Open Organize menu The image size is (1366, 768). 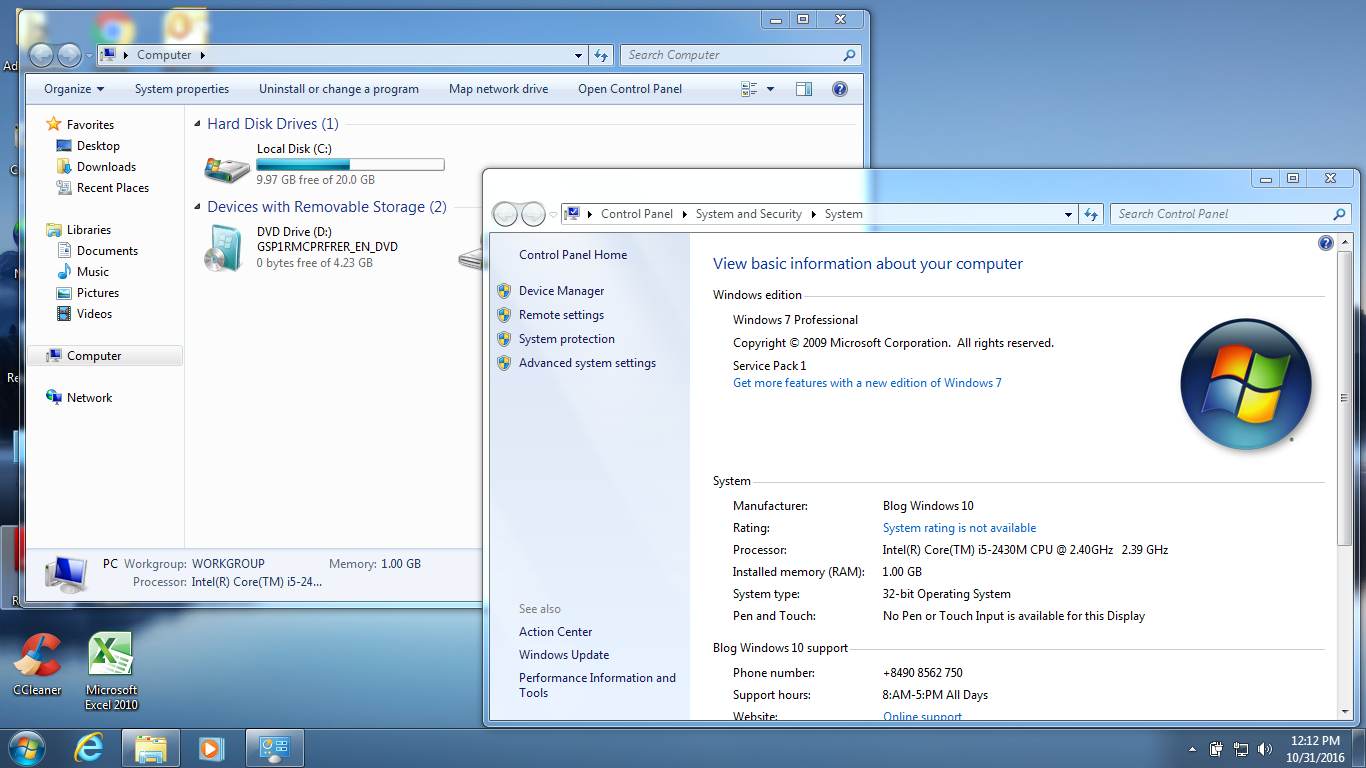(x=74, y=89)
